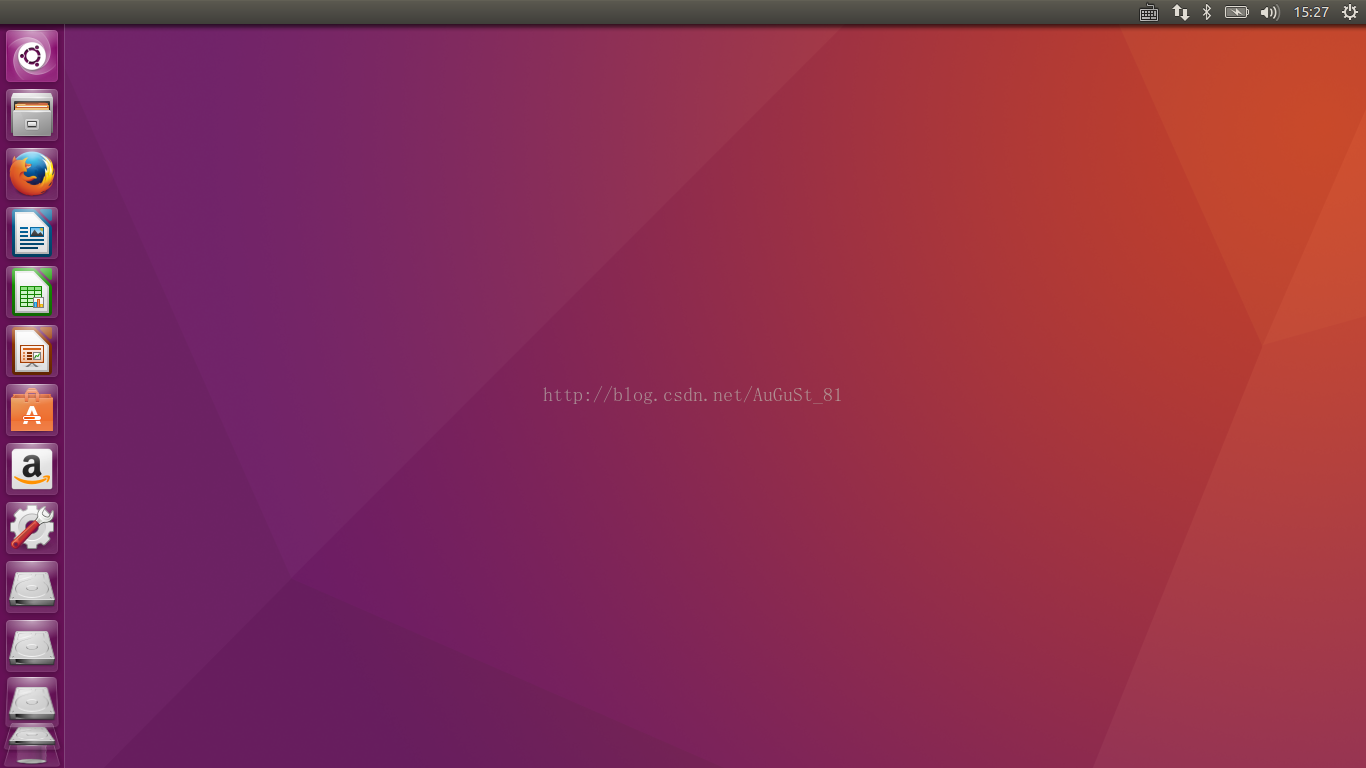The height and width of the screenshot is (768, 1366).
Task: Start LibreOffice Writer from launcher
Action: (x=32, y=233)
